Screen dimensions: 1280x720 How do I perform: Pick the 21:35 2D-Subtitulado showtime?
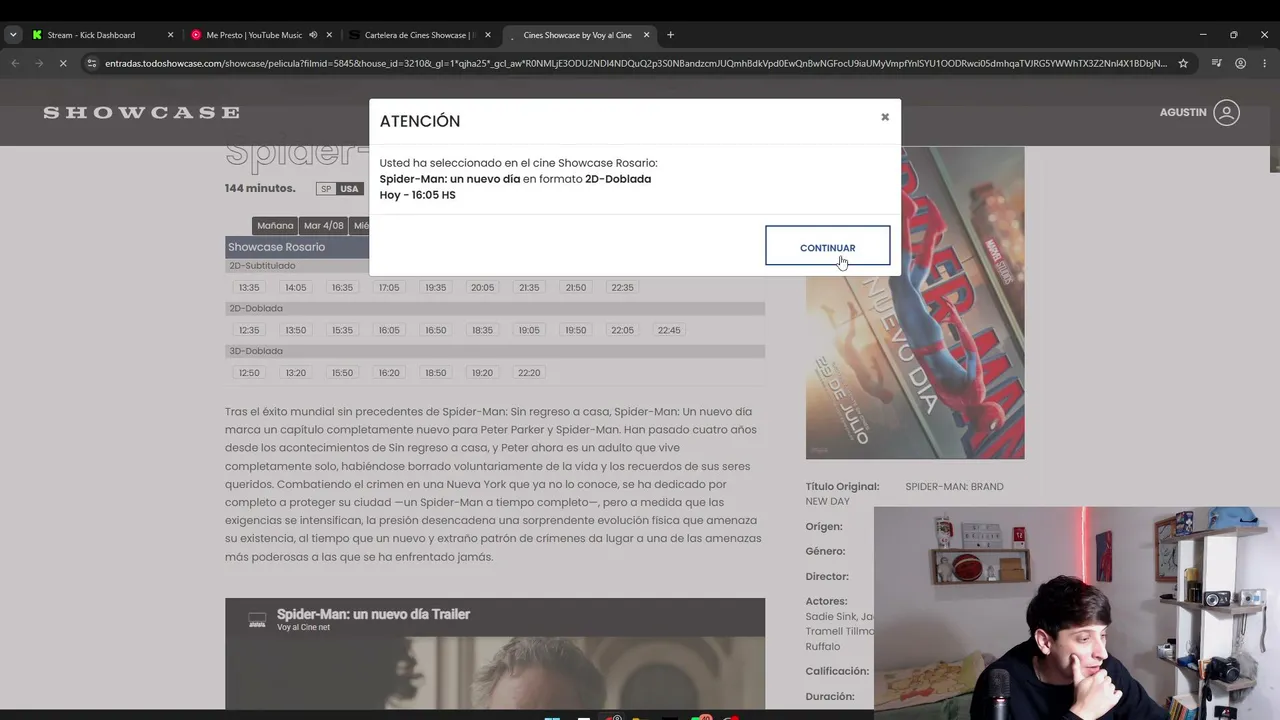coord(529,287)
